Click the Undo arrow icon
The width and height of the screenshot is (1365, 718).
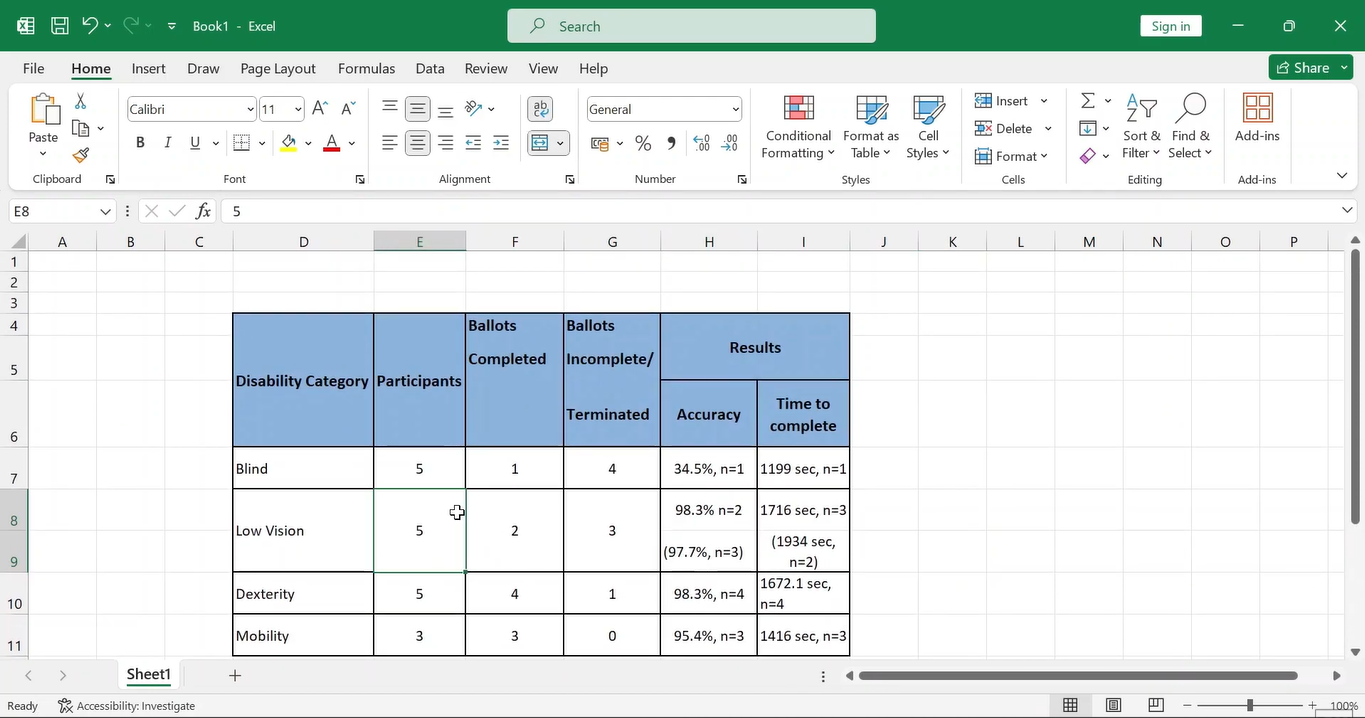click(x=90, y=26)
